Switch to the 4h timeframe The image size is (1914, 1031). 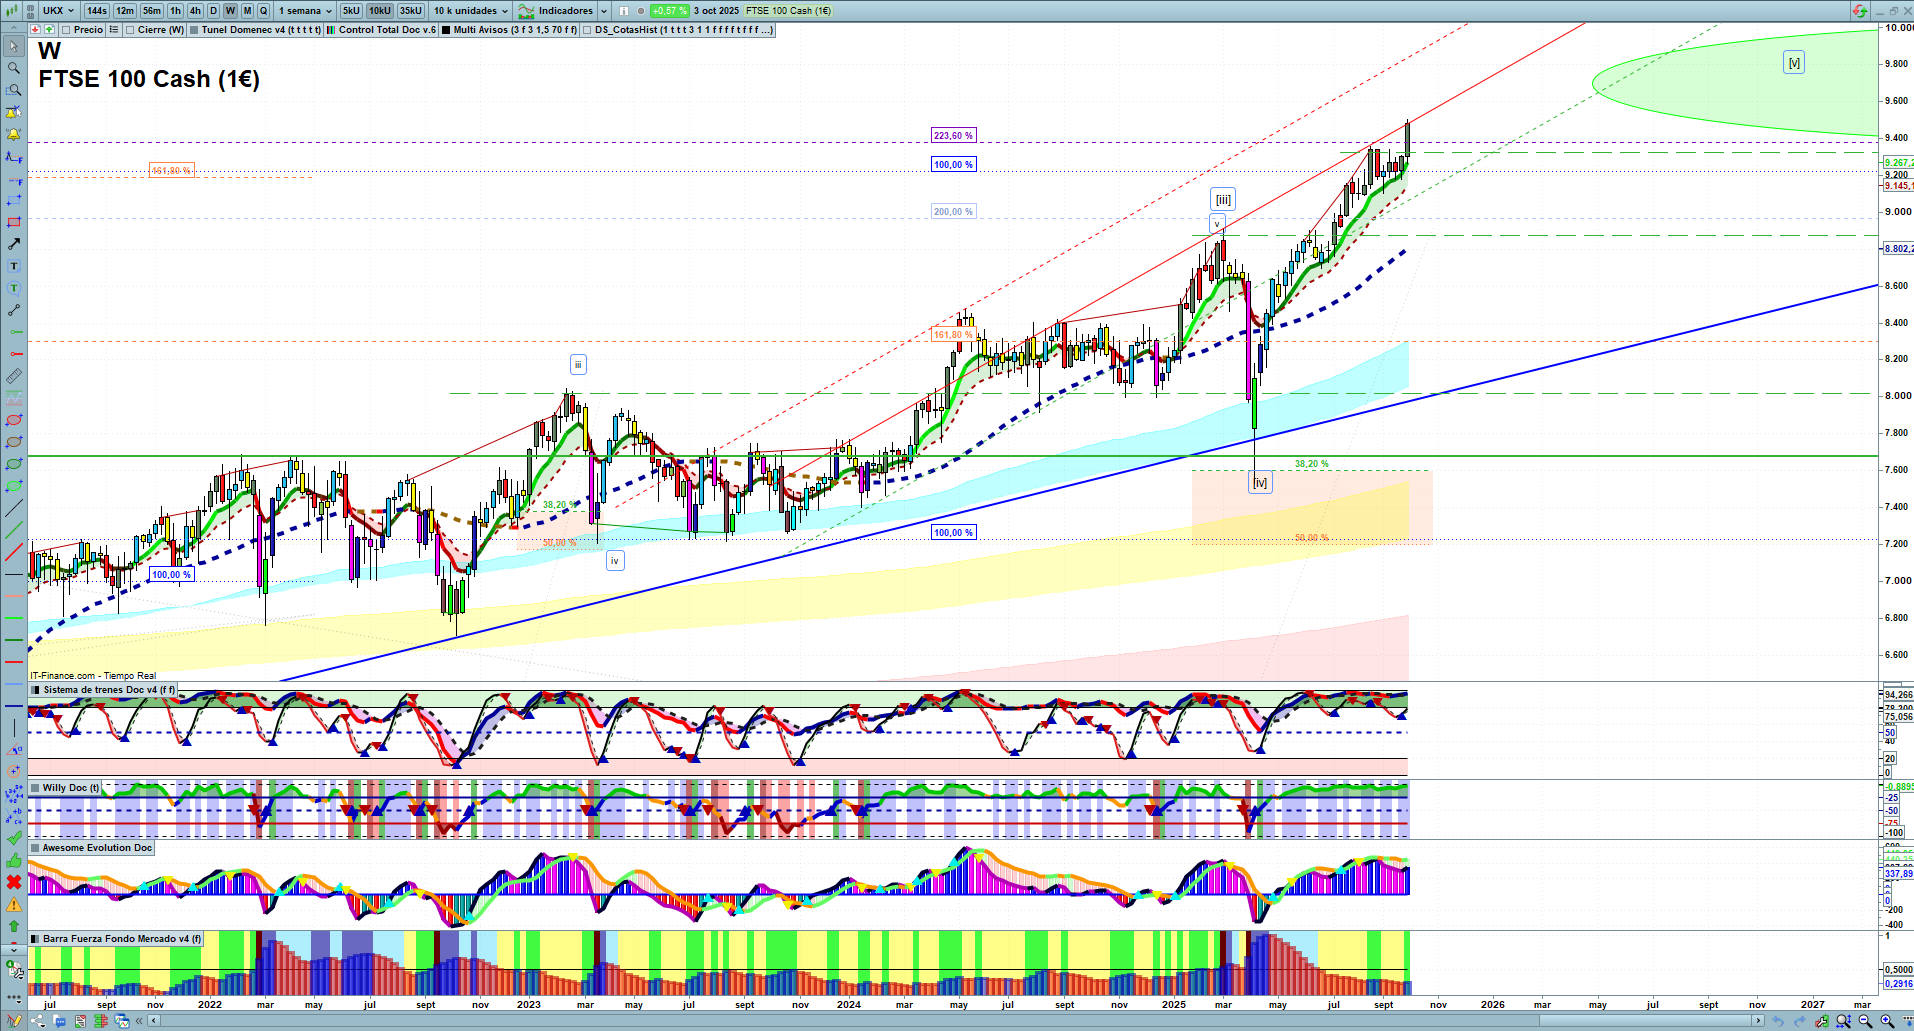pyautogui.click(x=195, y=11)
